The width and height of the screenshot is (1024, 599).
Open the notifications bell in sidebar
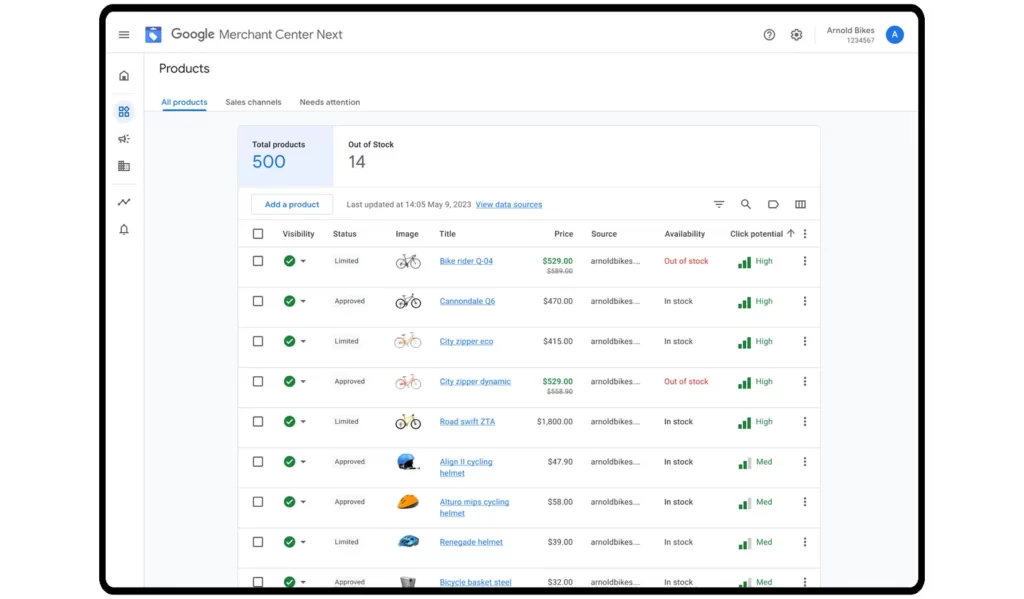point(124,230)
